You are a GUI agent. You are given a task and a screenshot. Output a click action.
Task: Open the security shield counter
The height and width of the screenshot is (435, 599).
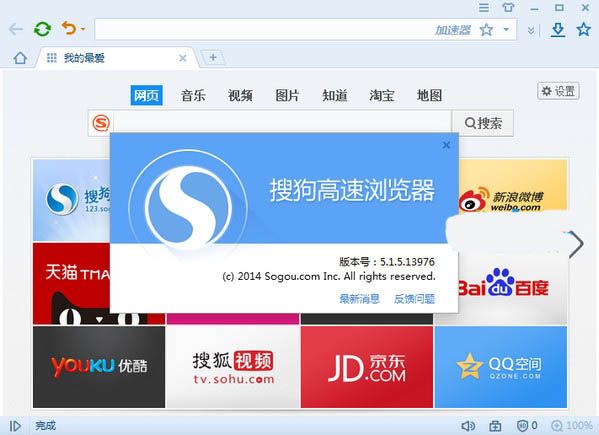527,425
